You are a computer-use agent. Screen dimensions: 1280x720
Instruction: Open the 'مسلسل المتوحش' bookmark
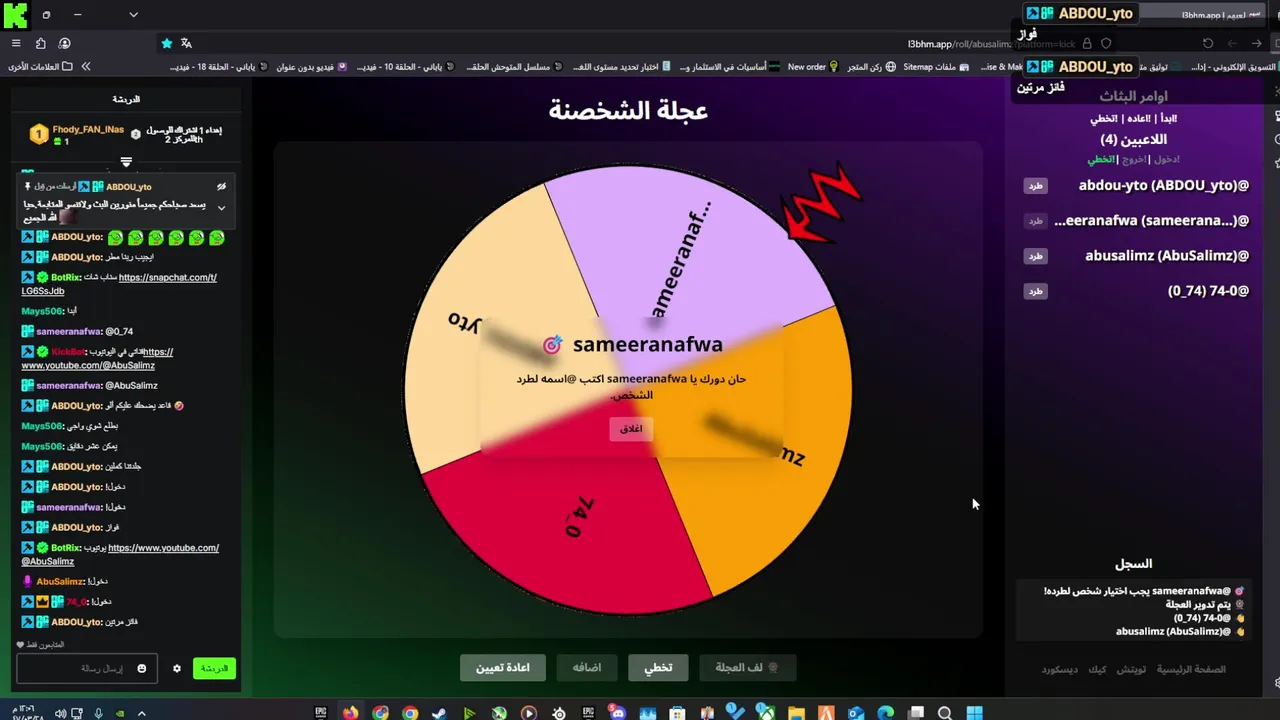tap(516, 66)
